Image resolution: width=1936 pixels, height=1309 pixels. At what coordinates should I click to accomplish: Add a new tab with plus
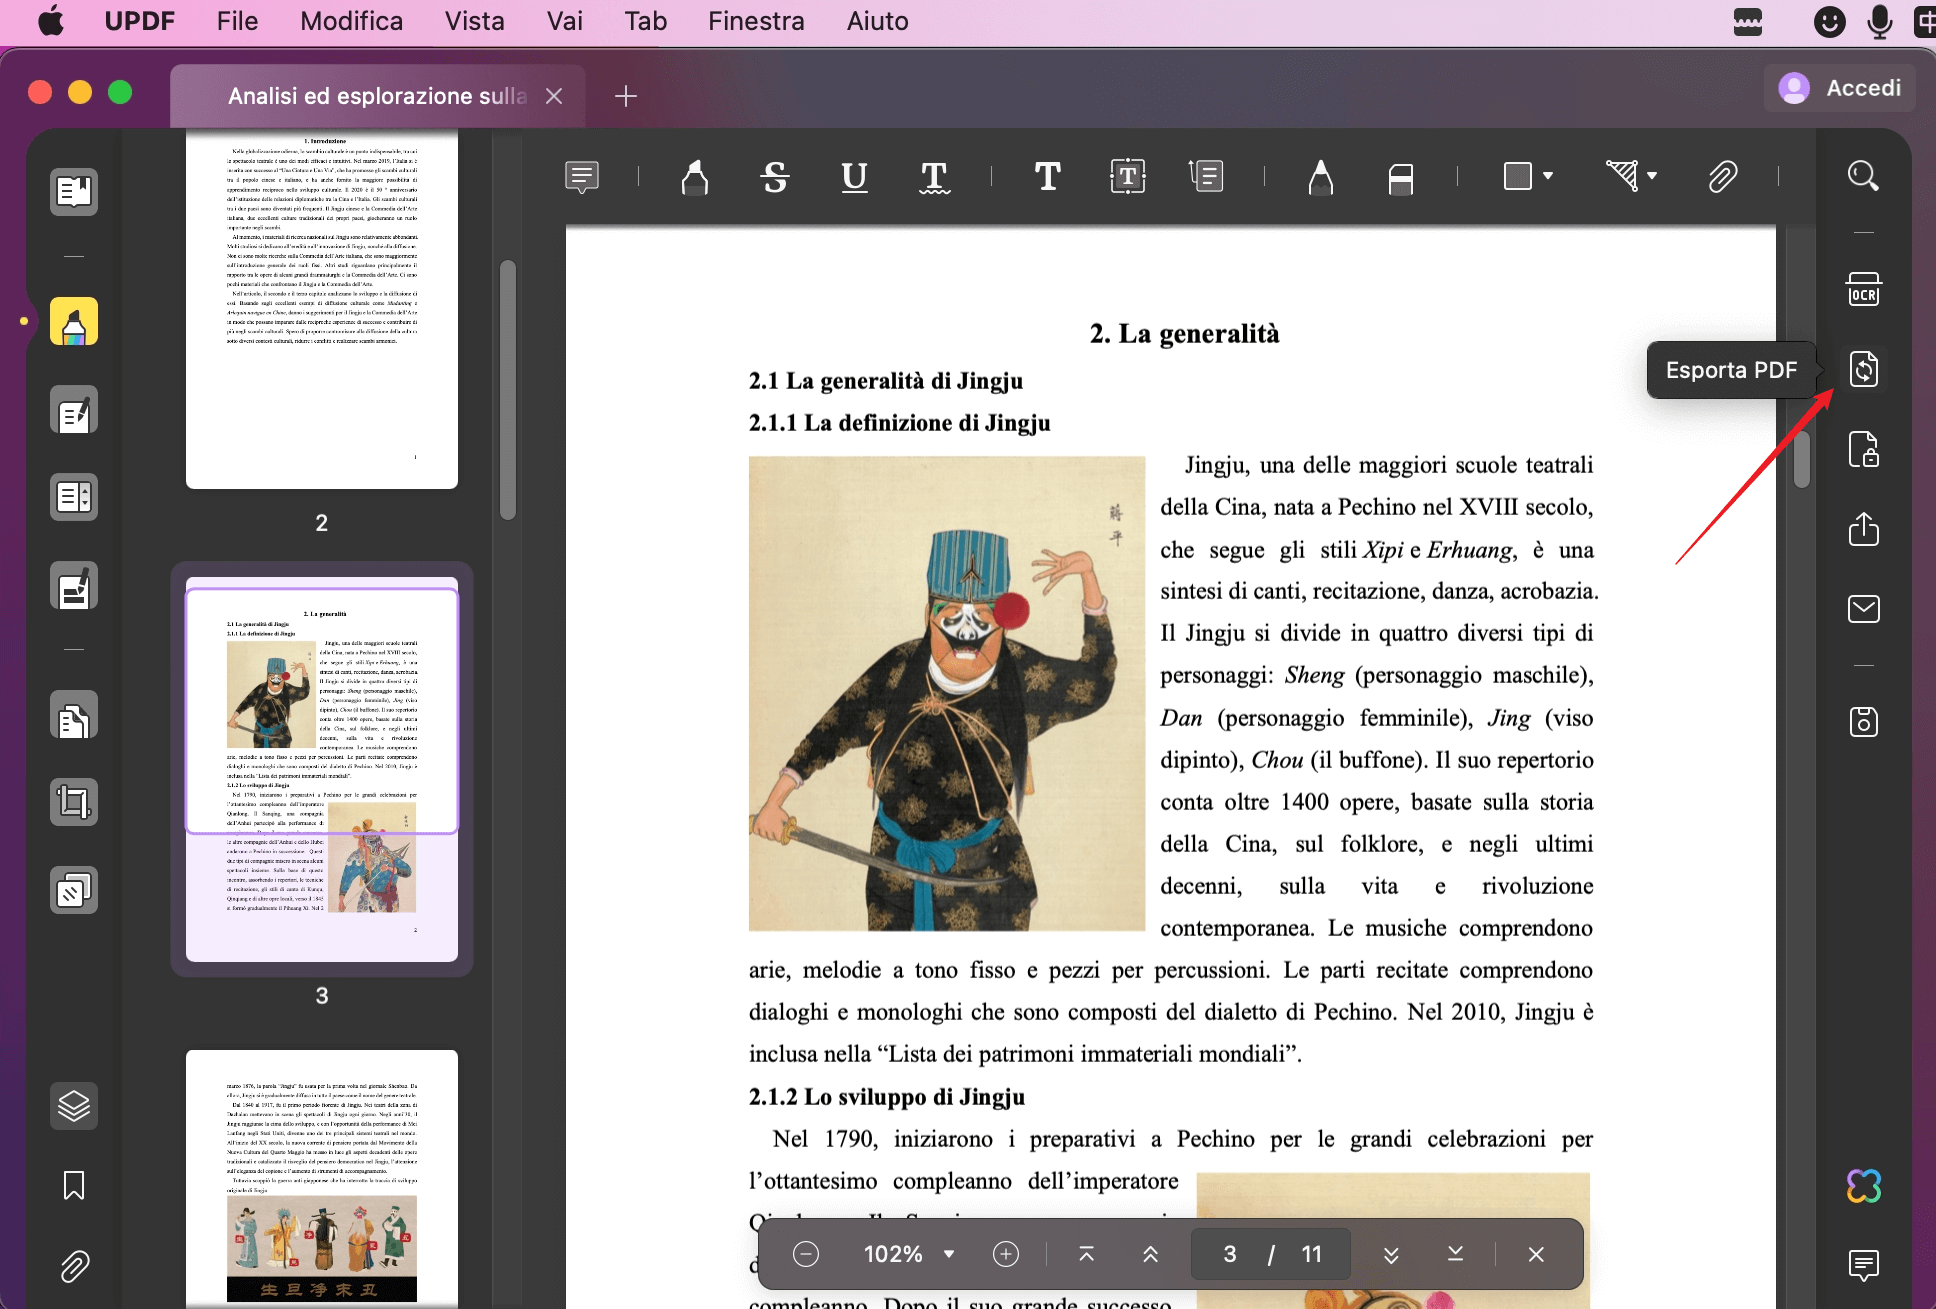[x=626, y=96]
